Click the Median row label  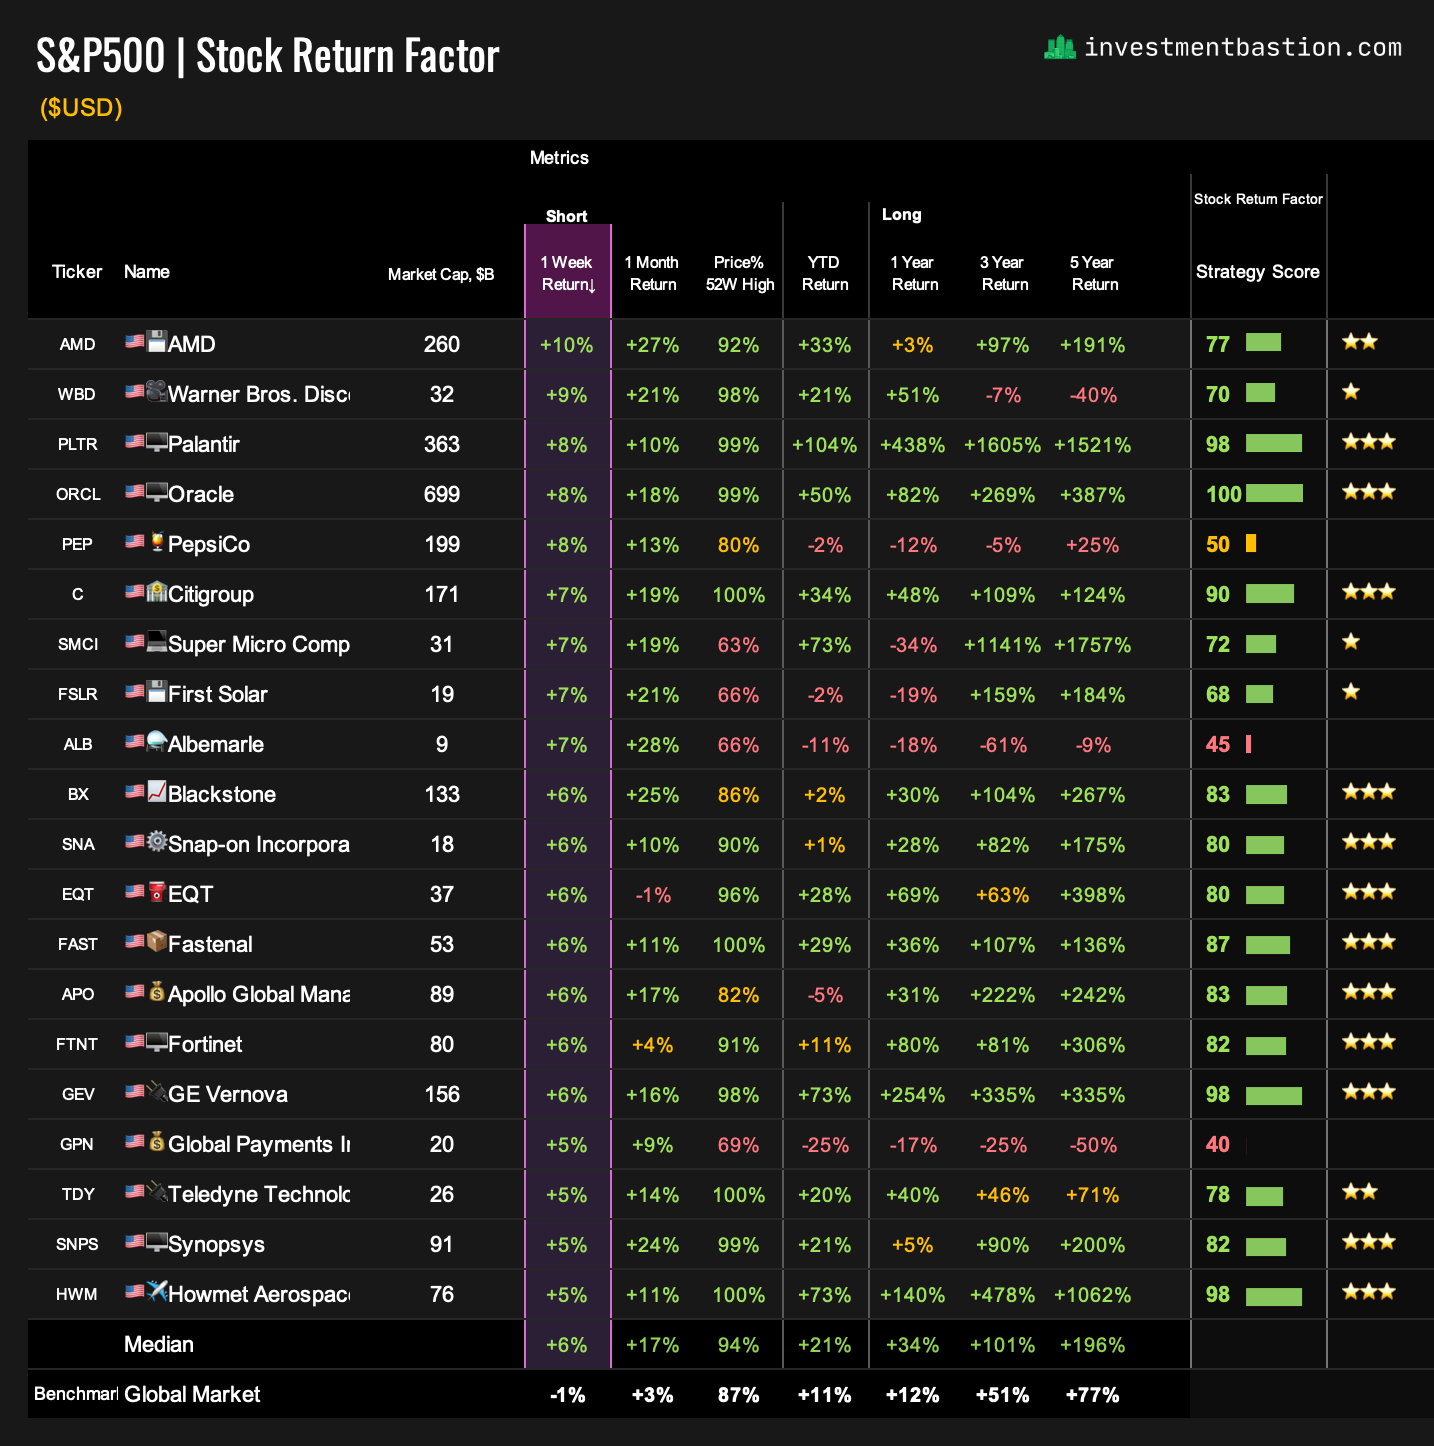[x=159, y=1344]
